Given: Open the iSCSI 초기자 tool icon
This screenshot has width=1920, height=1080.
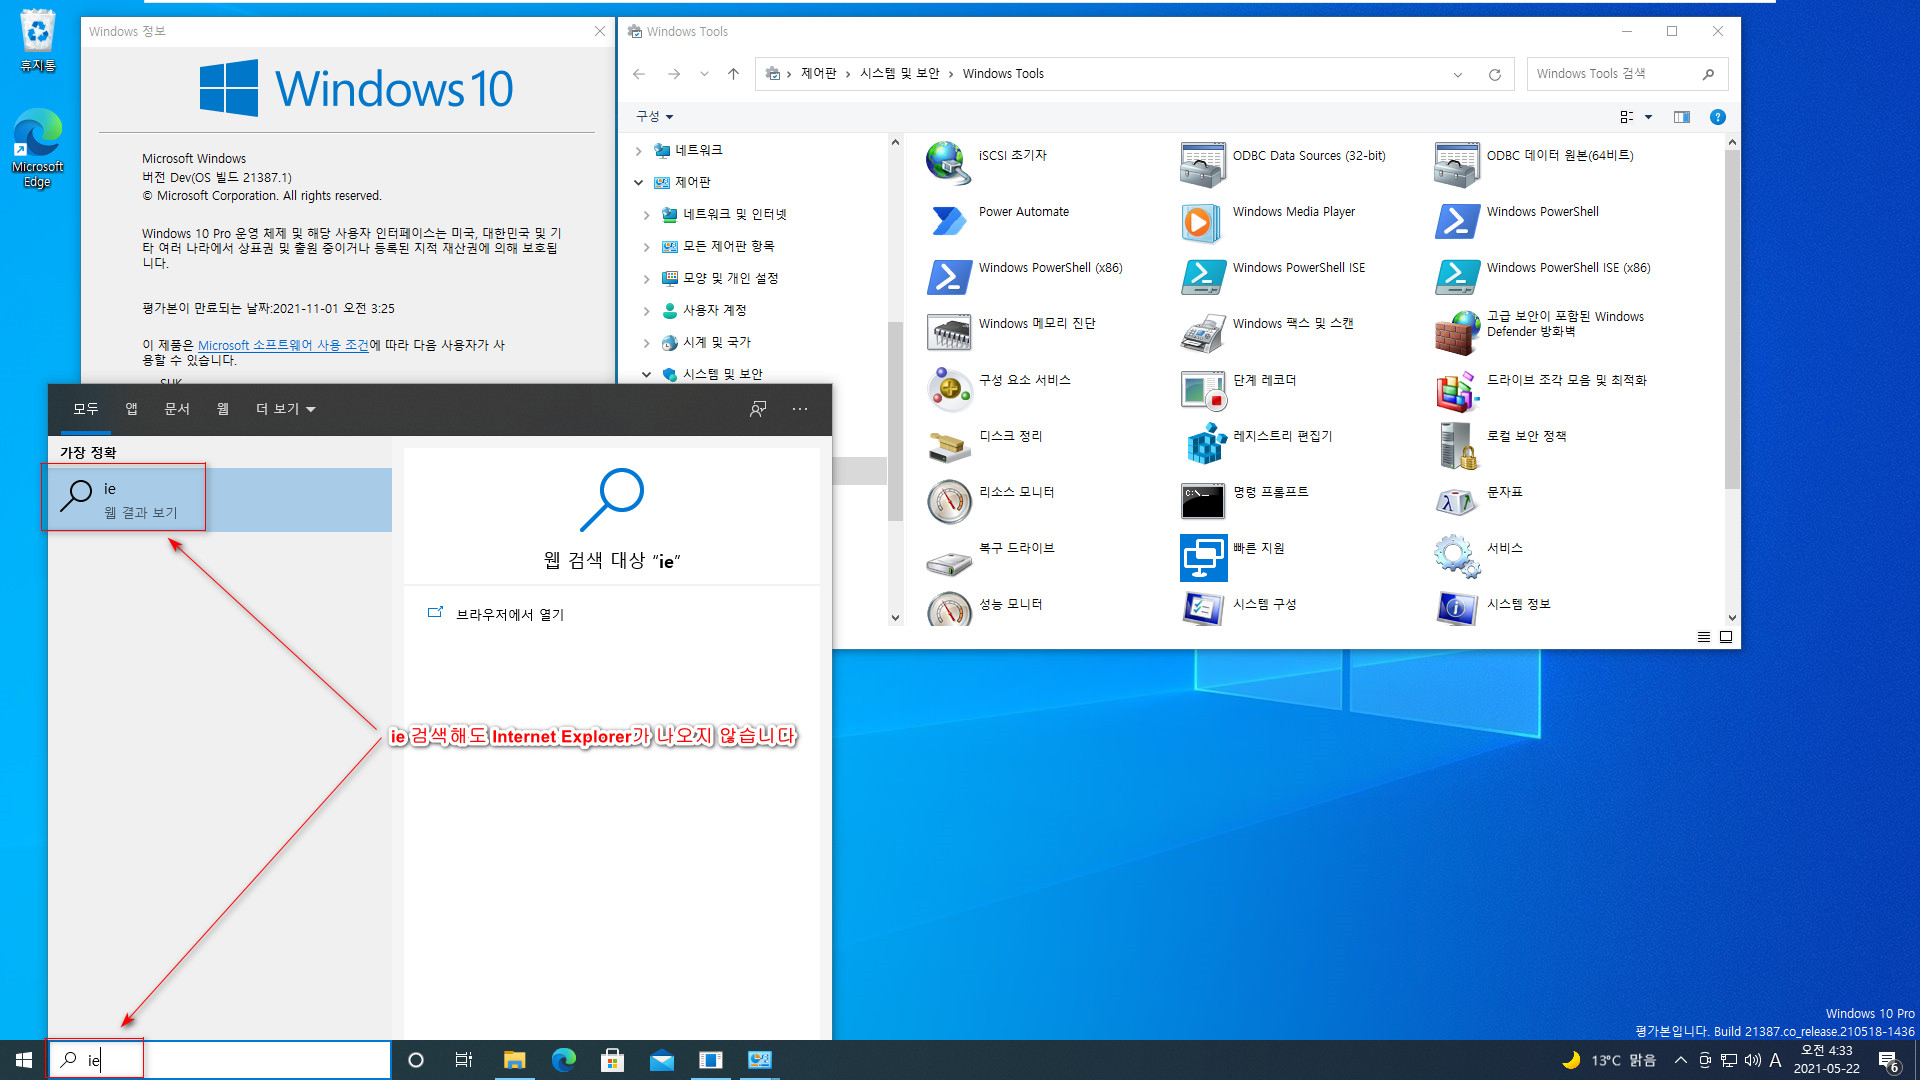Looking at the screenshot, I should click(948, 163).
